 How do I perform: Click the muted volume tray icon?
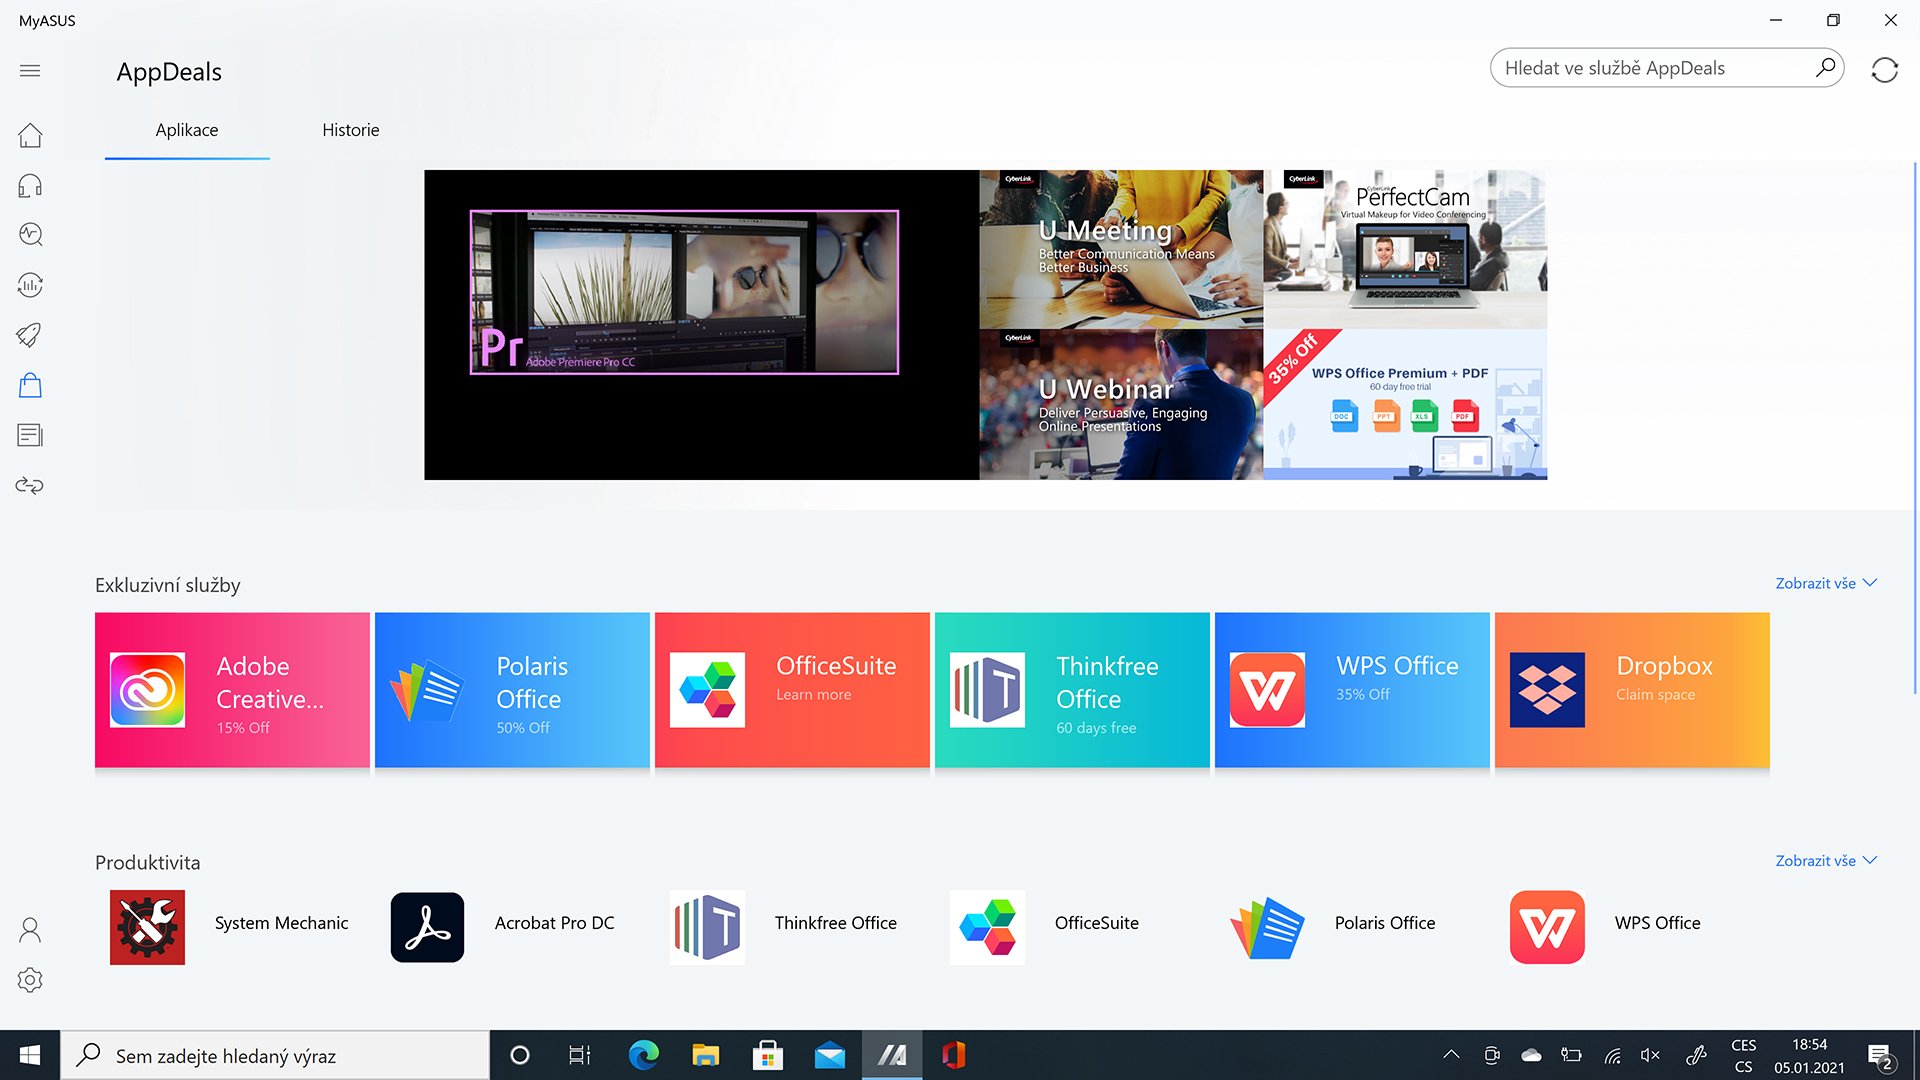click(x=1650, y=1055)
